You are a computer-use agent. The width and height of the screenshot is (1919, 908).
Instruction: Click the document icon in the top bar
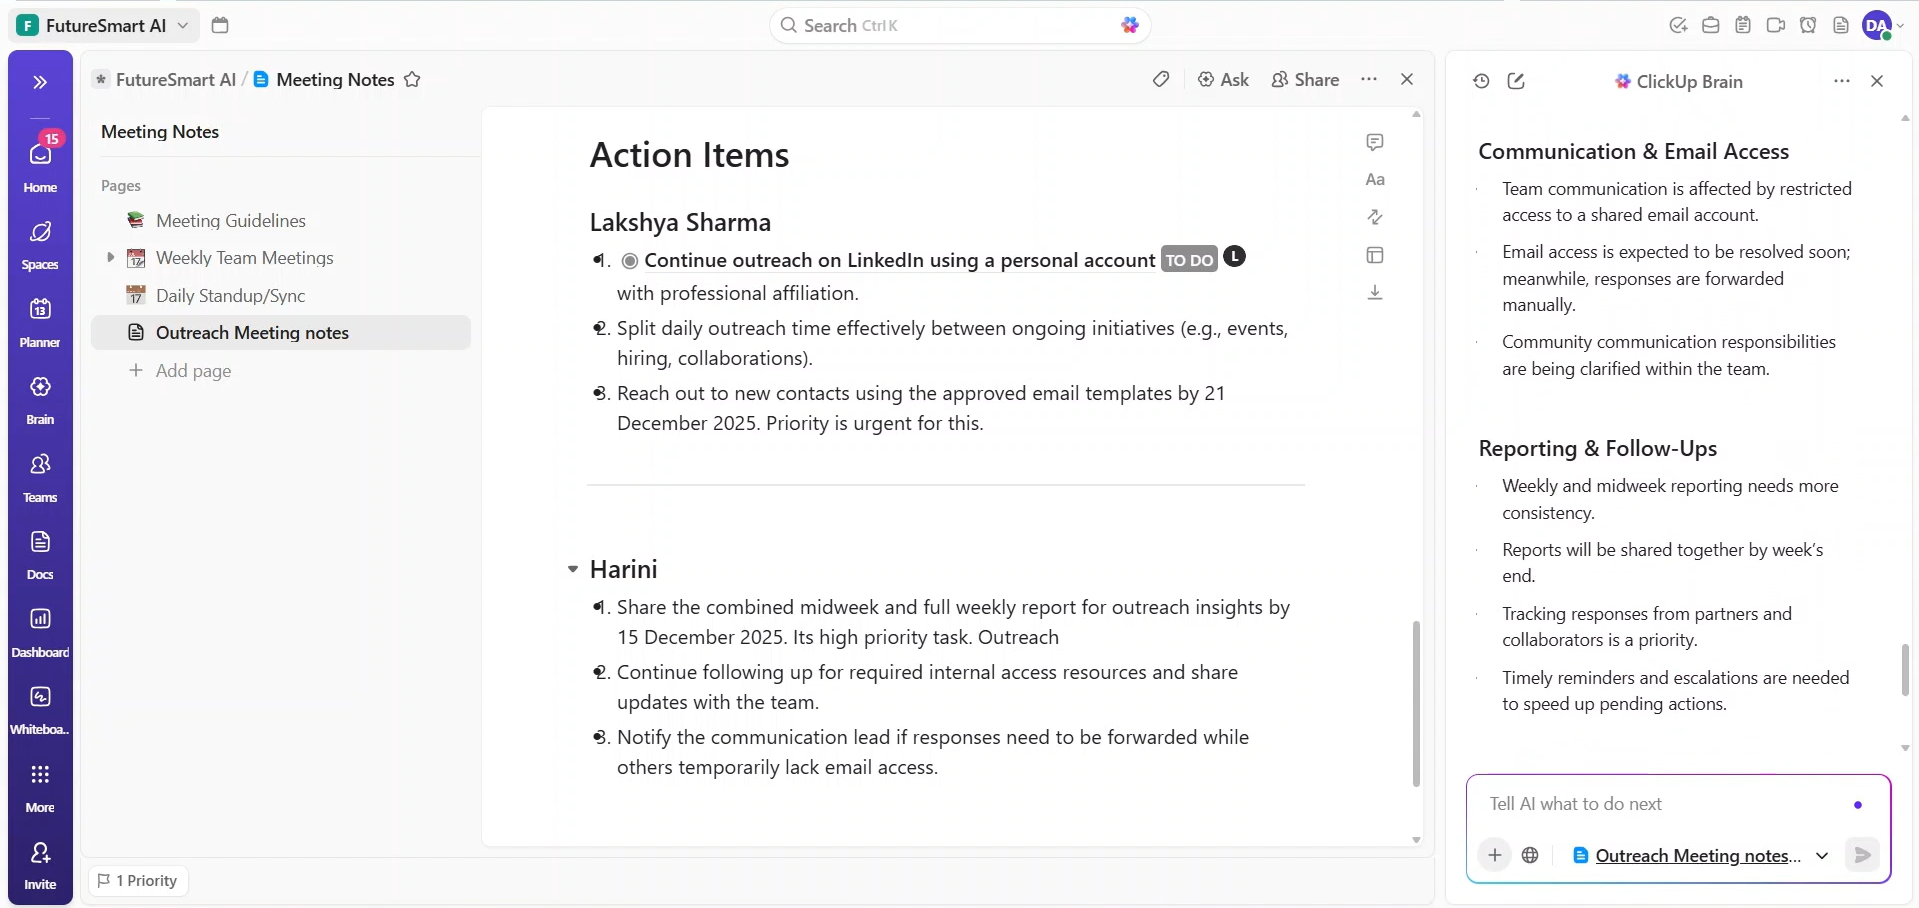(1841, 25)
